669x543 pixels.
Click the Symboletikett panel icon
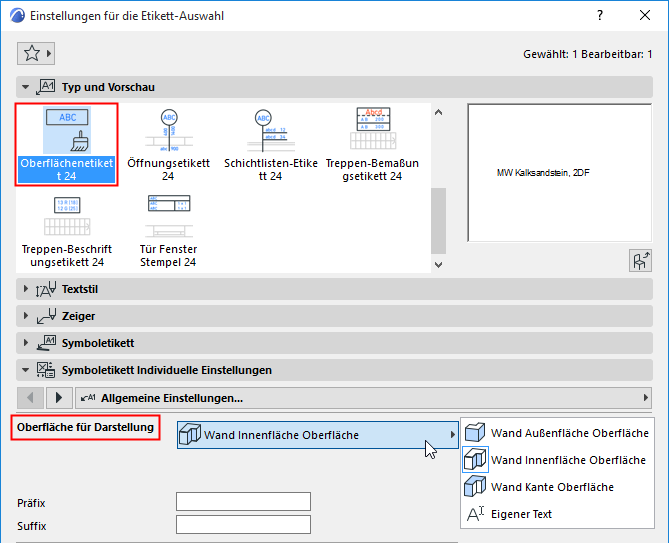(x=46, y=343)
